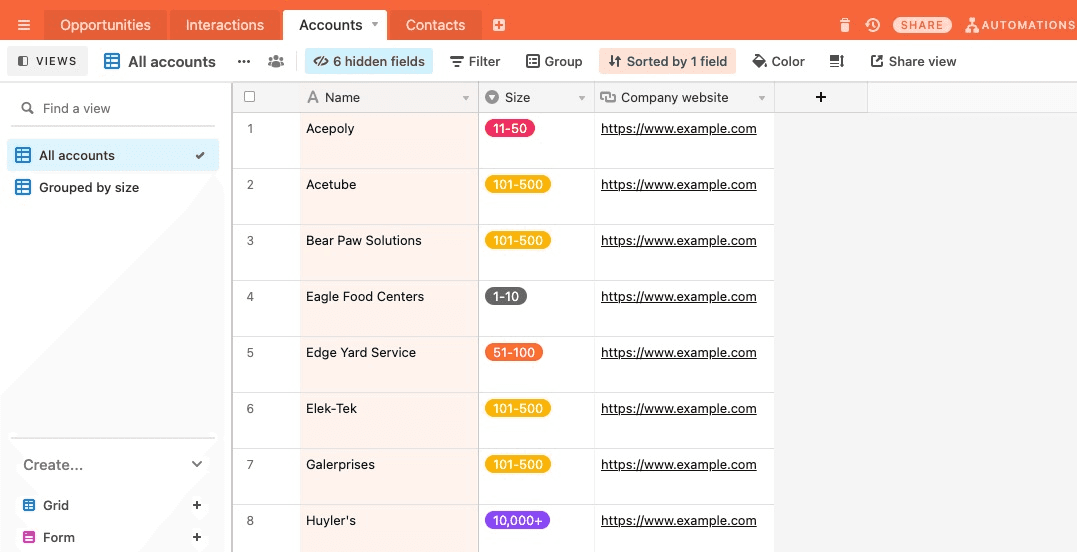Click Share view button

[914, 61]
